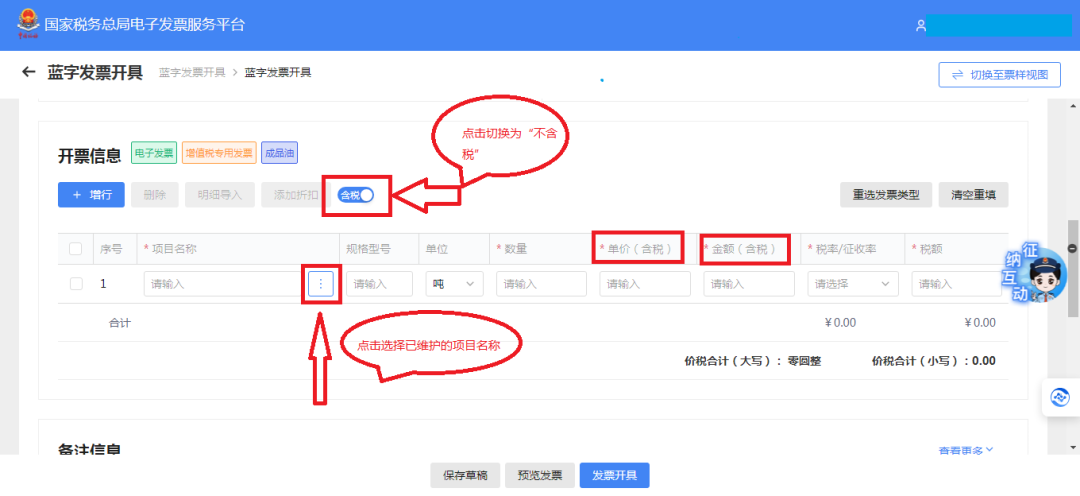Image resolution: width=1080 pixels, height=496 pixels.
Task: Click the 成品油 tag
Action: [279, 153]
